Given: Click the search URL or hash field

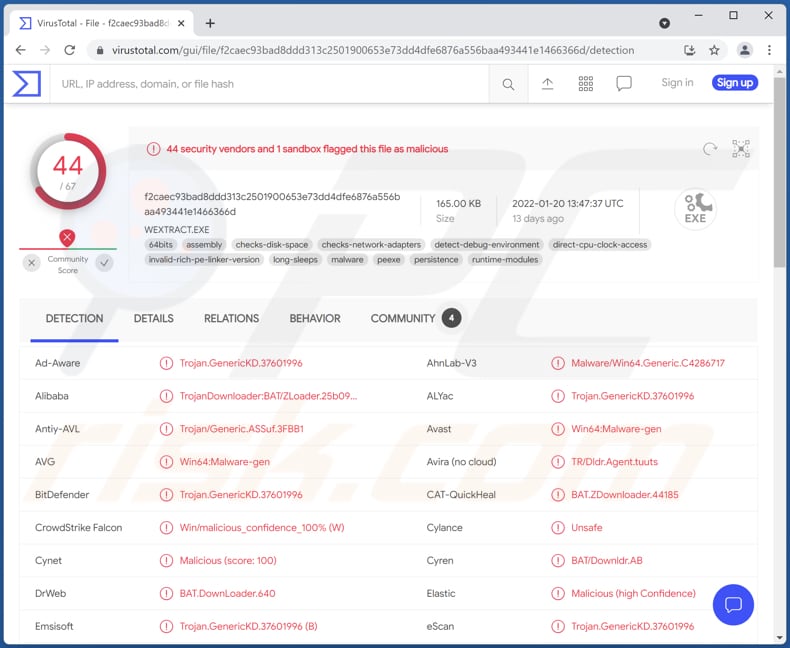Looking at the screenshot, I should 269,84.
